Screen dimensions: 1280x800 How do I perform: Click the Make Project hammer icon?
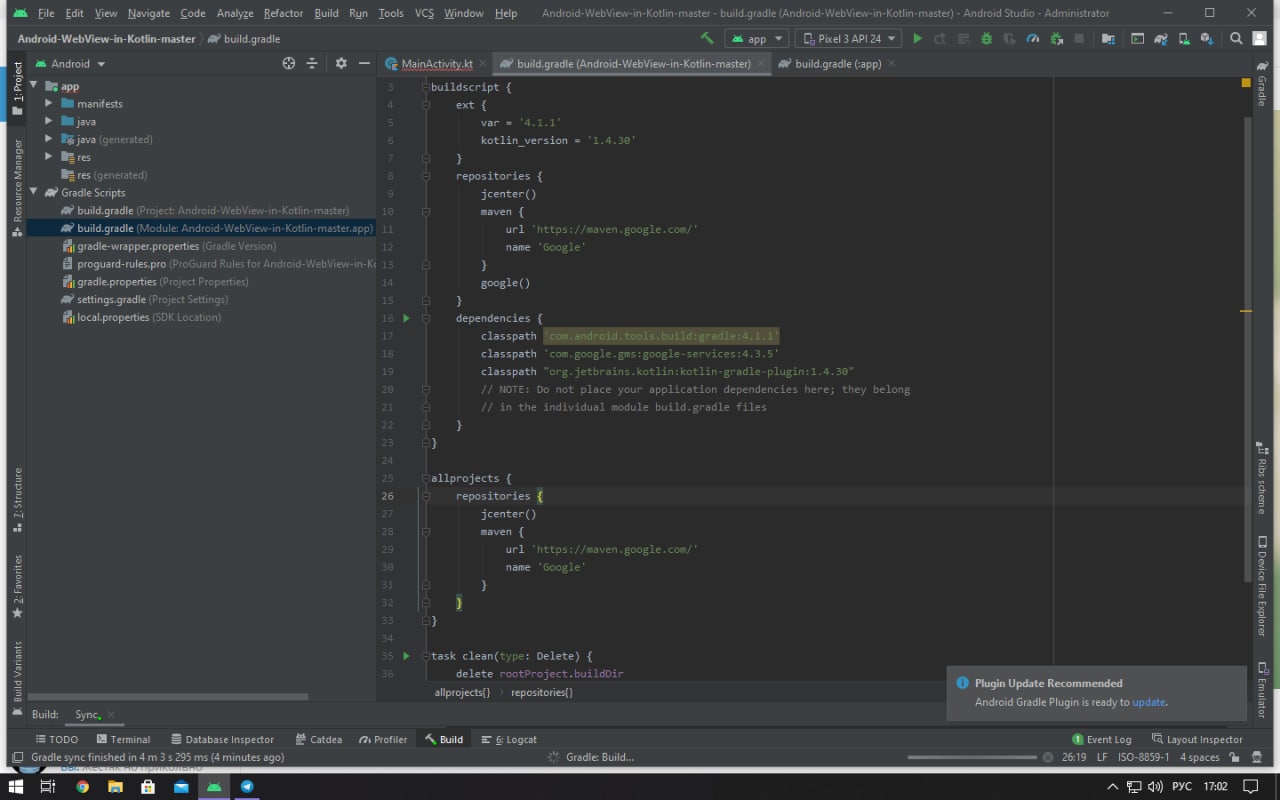coord(707,39)
